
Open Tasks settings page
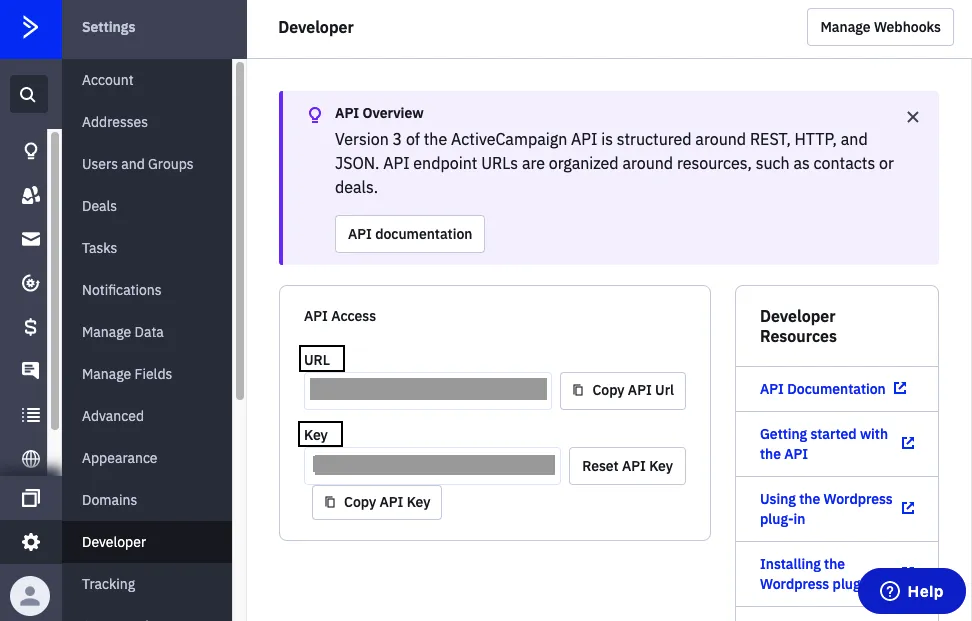click(x=99, y=248)
